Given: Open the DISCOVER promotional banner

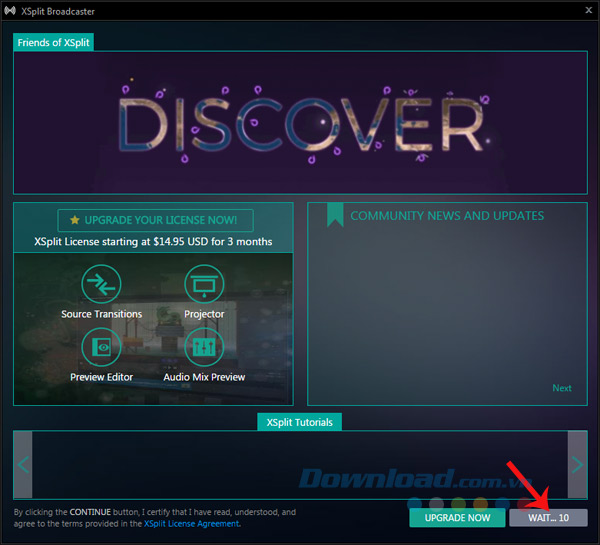Looking at the screenshot, I should tap(300, 122).
